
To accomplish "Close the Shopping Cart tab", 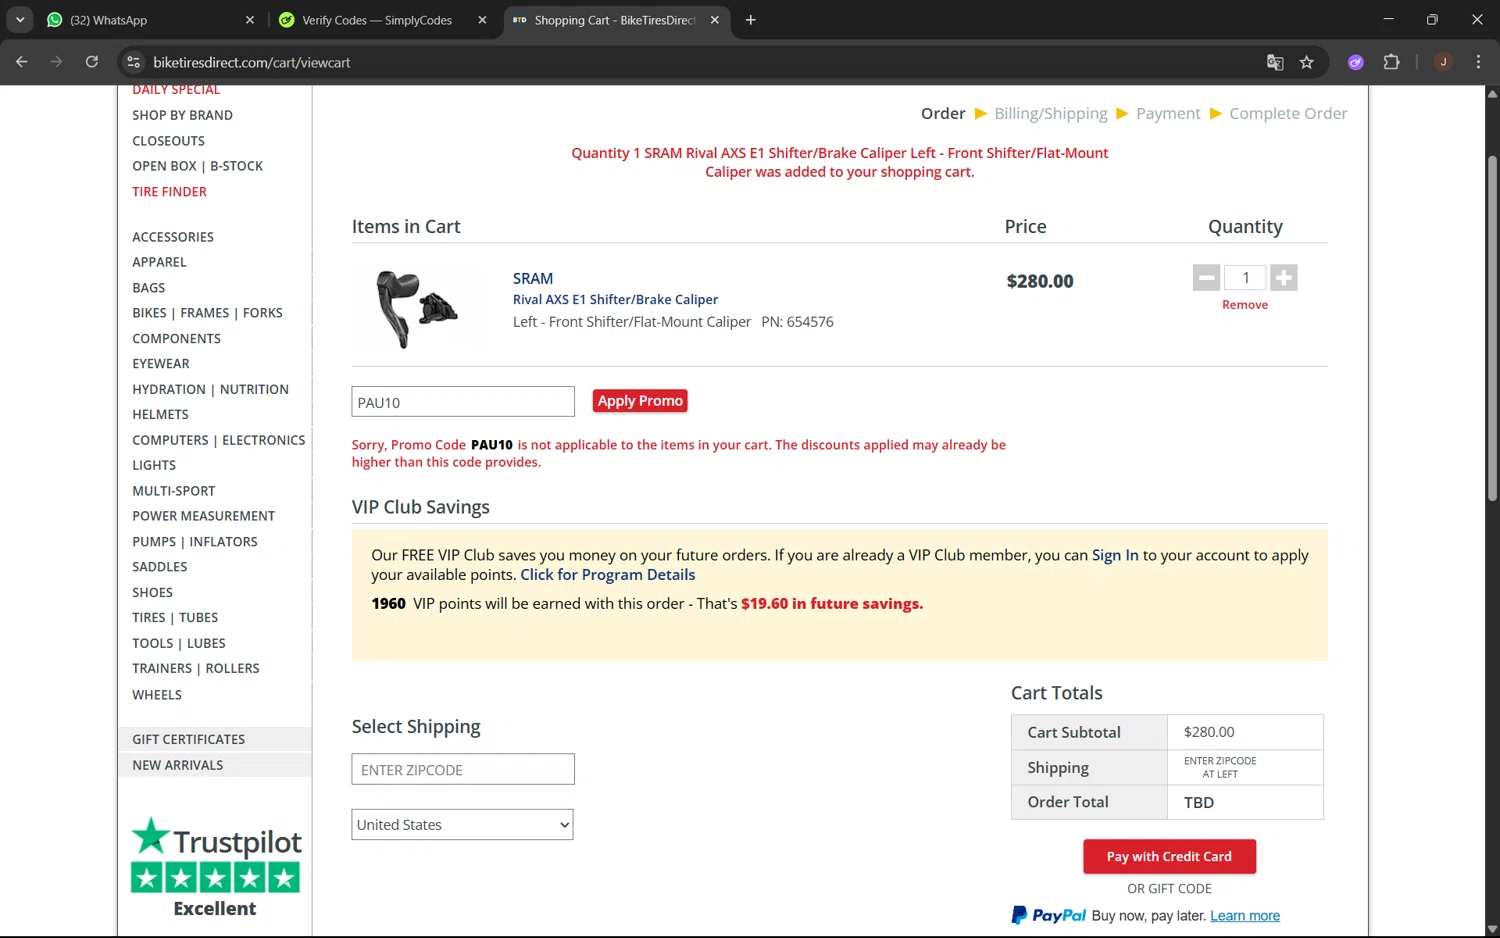I will pos(715,20).
